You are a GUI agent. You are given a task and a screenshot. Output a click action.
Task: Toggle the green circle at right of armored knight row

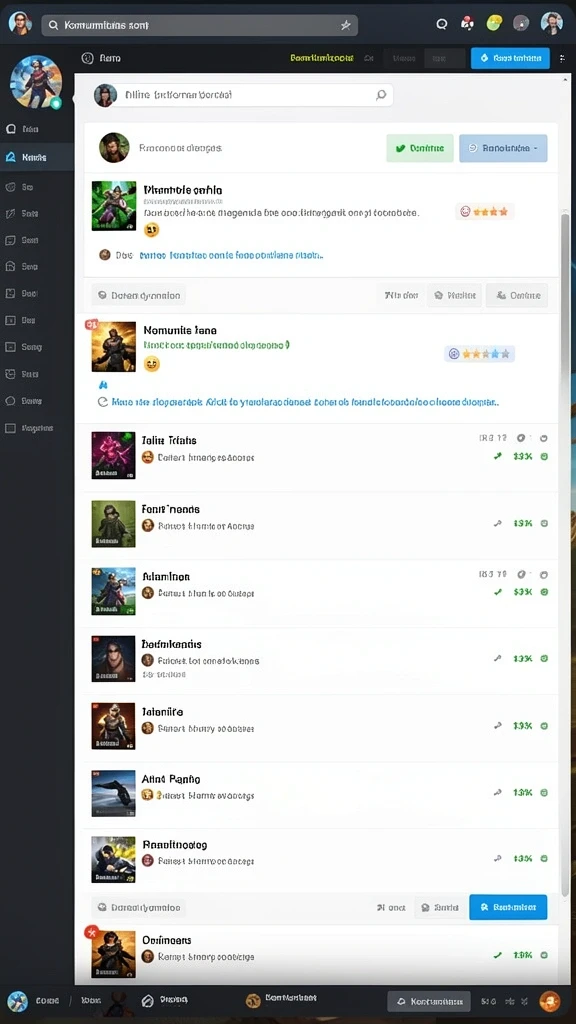click(x=544, y=726)
